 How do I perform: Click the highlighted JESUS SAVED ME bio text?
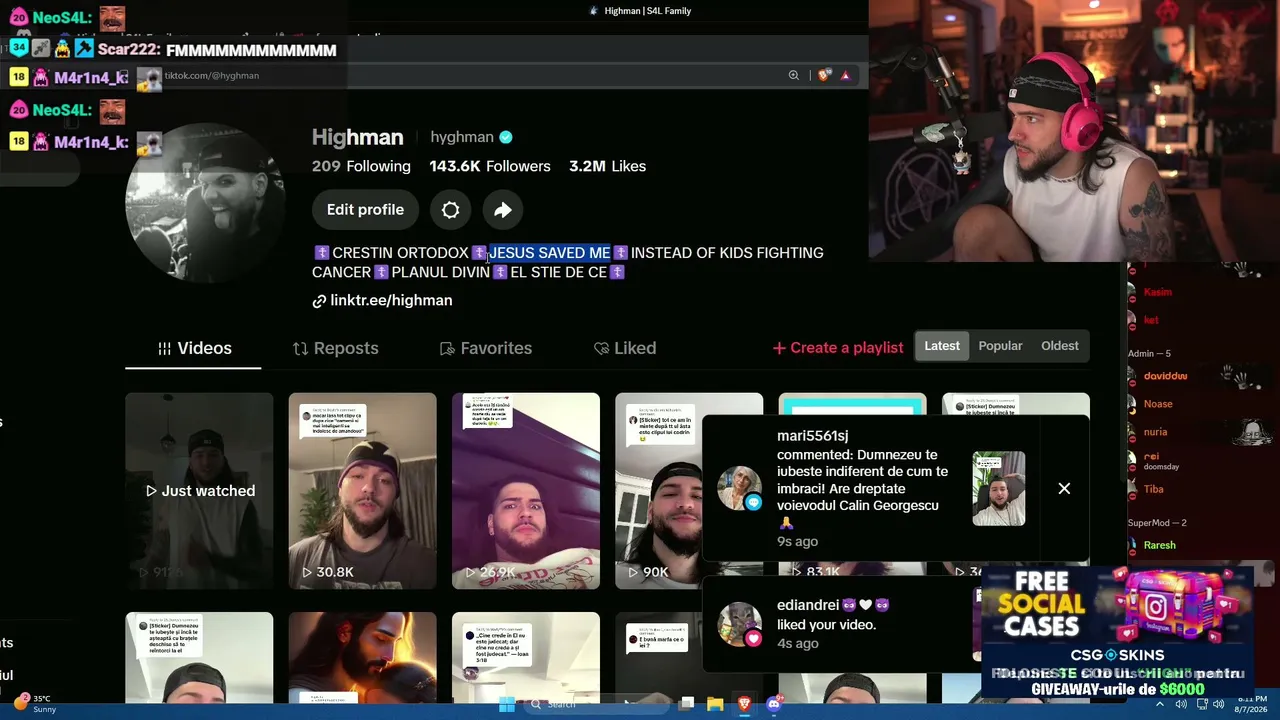pos(549,253)
